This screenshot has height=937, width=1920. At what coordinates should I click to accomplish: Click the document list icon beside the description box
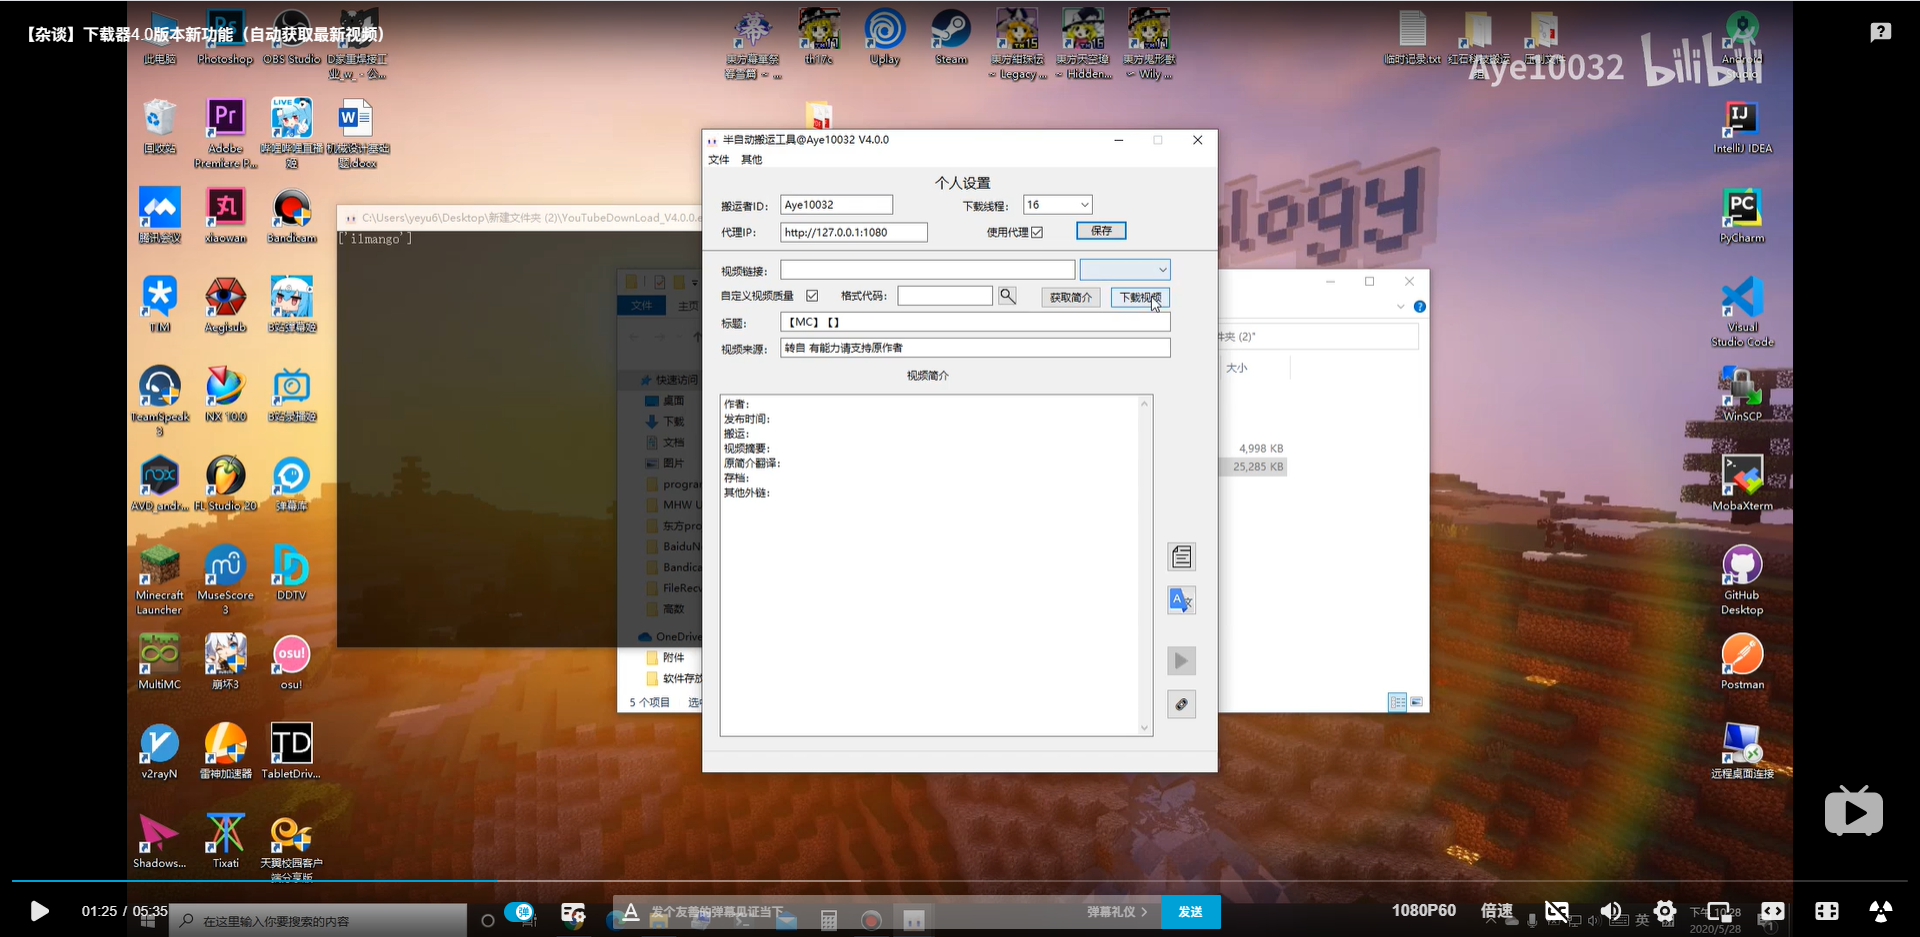click(x=1181, y=557)
